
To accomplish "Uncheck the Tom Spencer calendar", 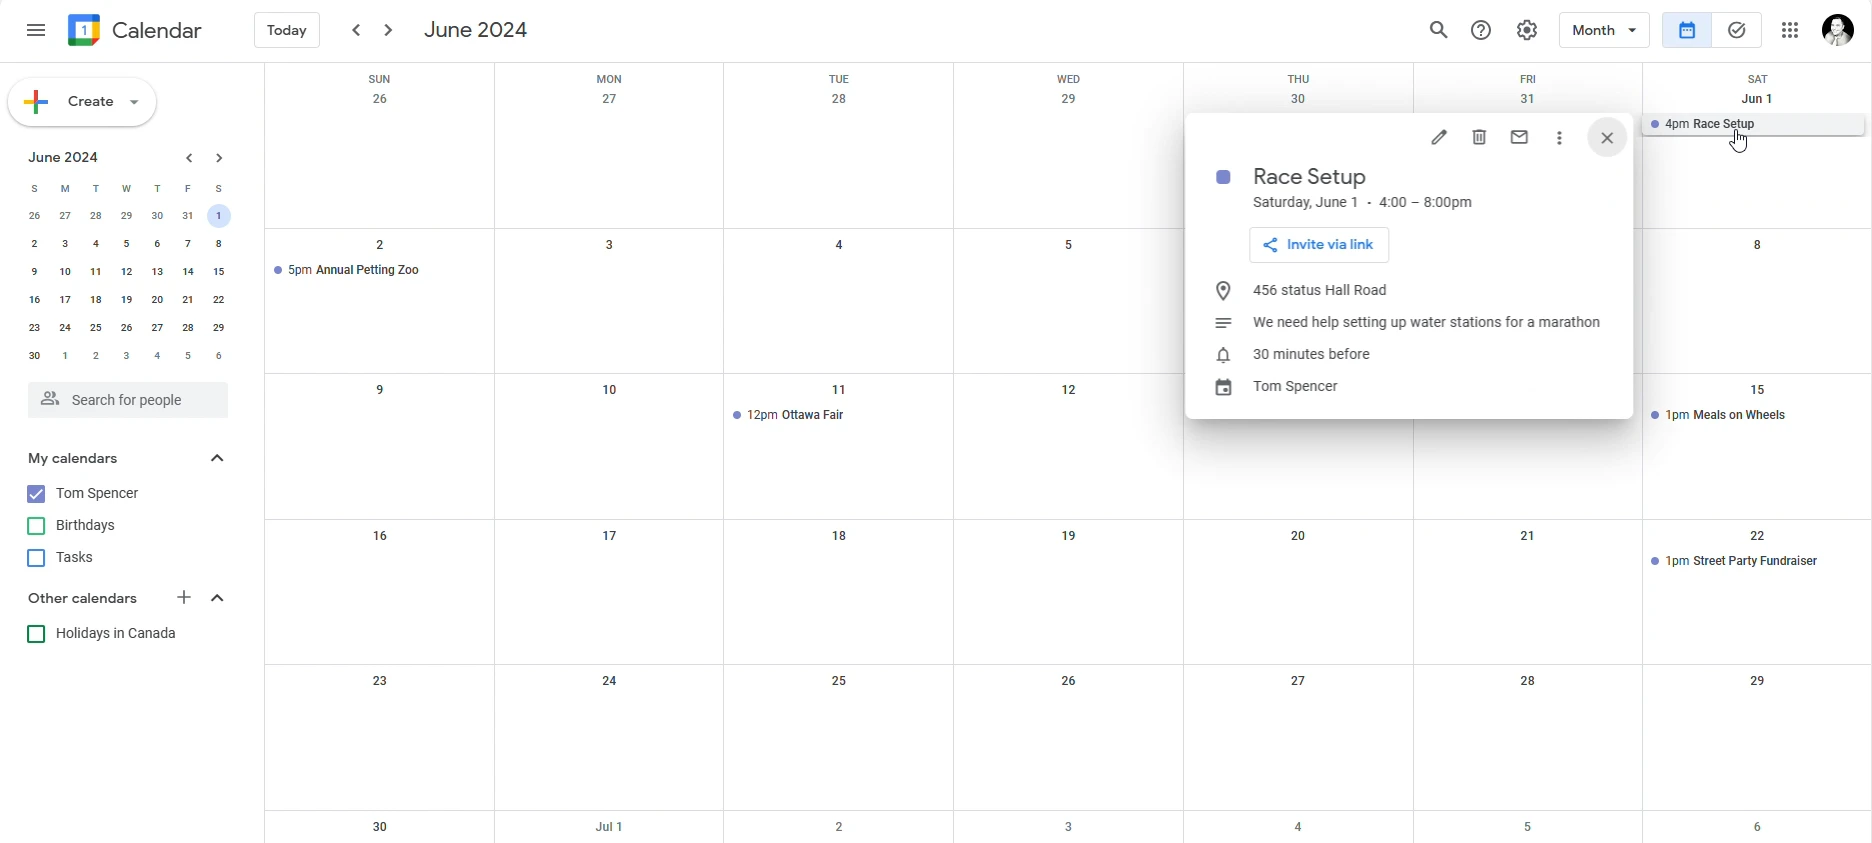I will click(x=36, y=495).
